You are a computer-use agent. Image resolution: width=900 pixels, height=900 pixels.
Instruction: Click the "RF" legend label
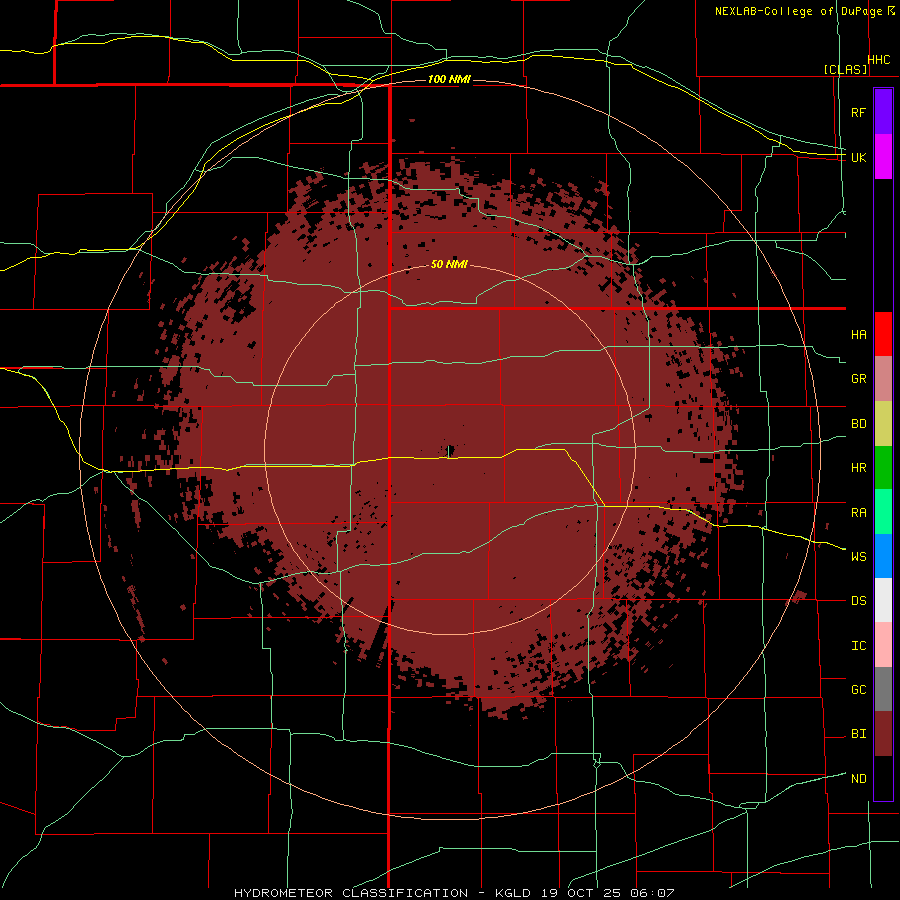858,112
